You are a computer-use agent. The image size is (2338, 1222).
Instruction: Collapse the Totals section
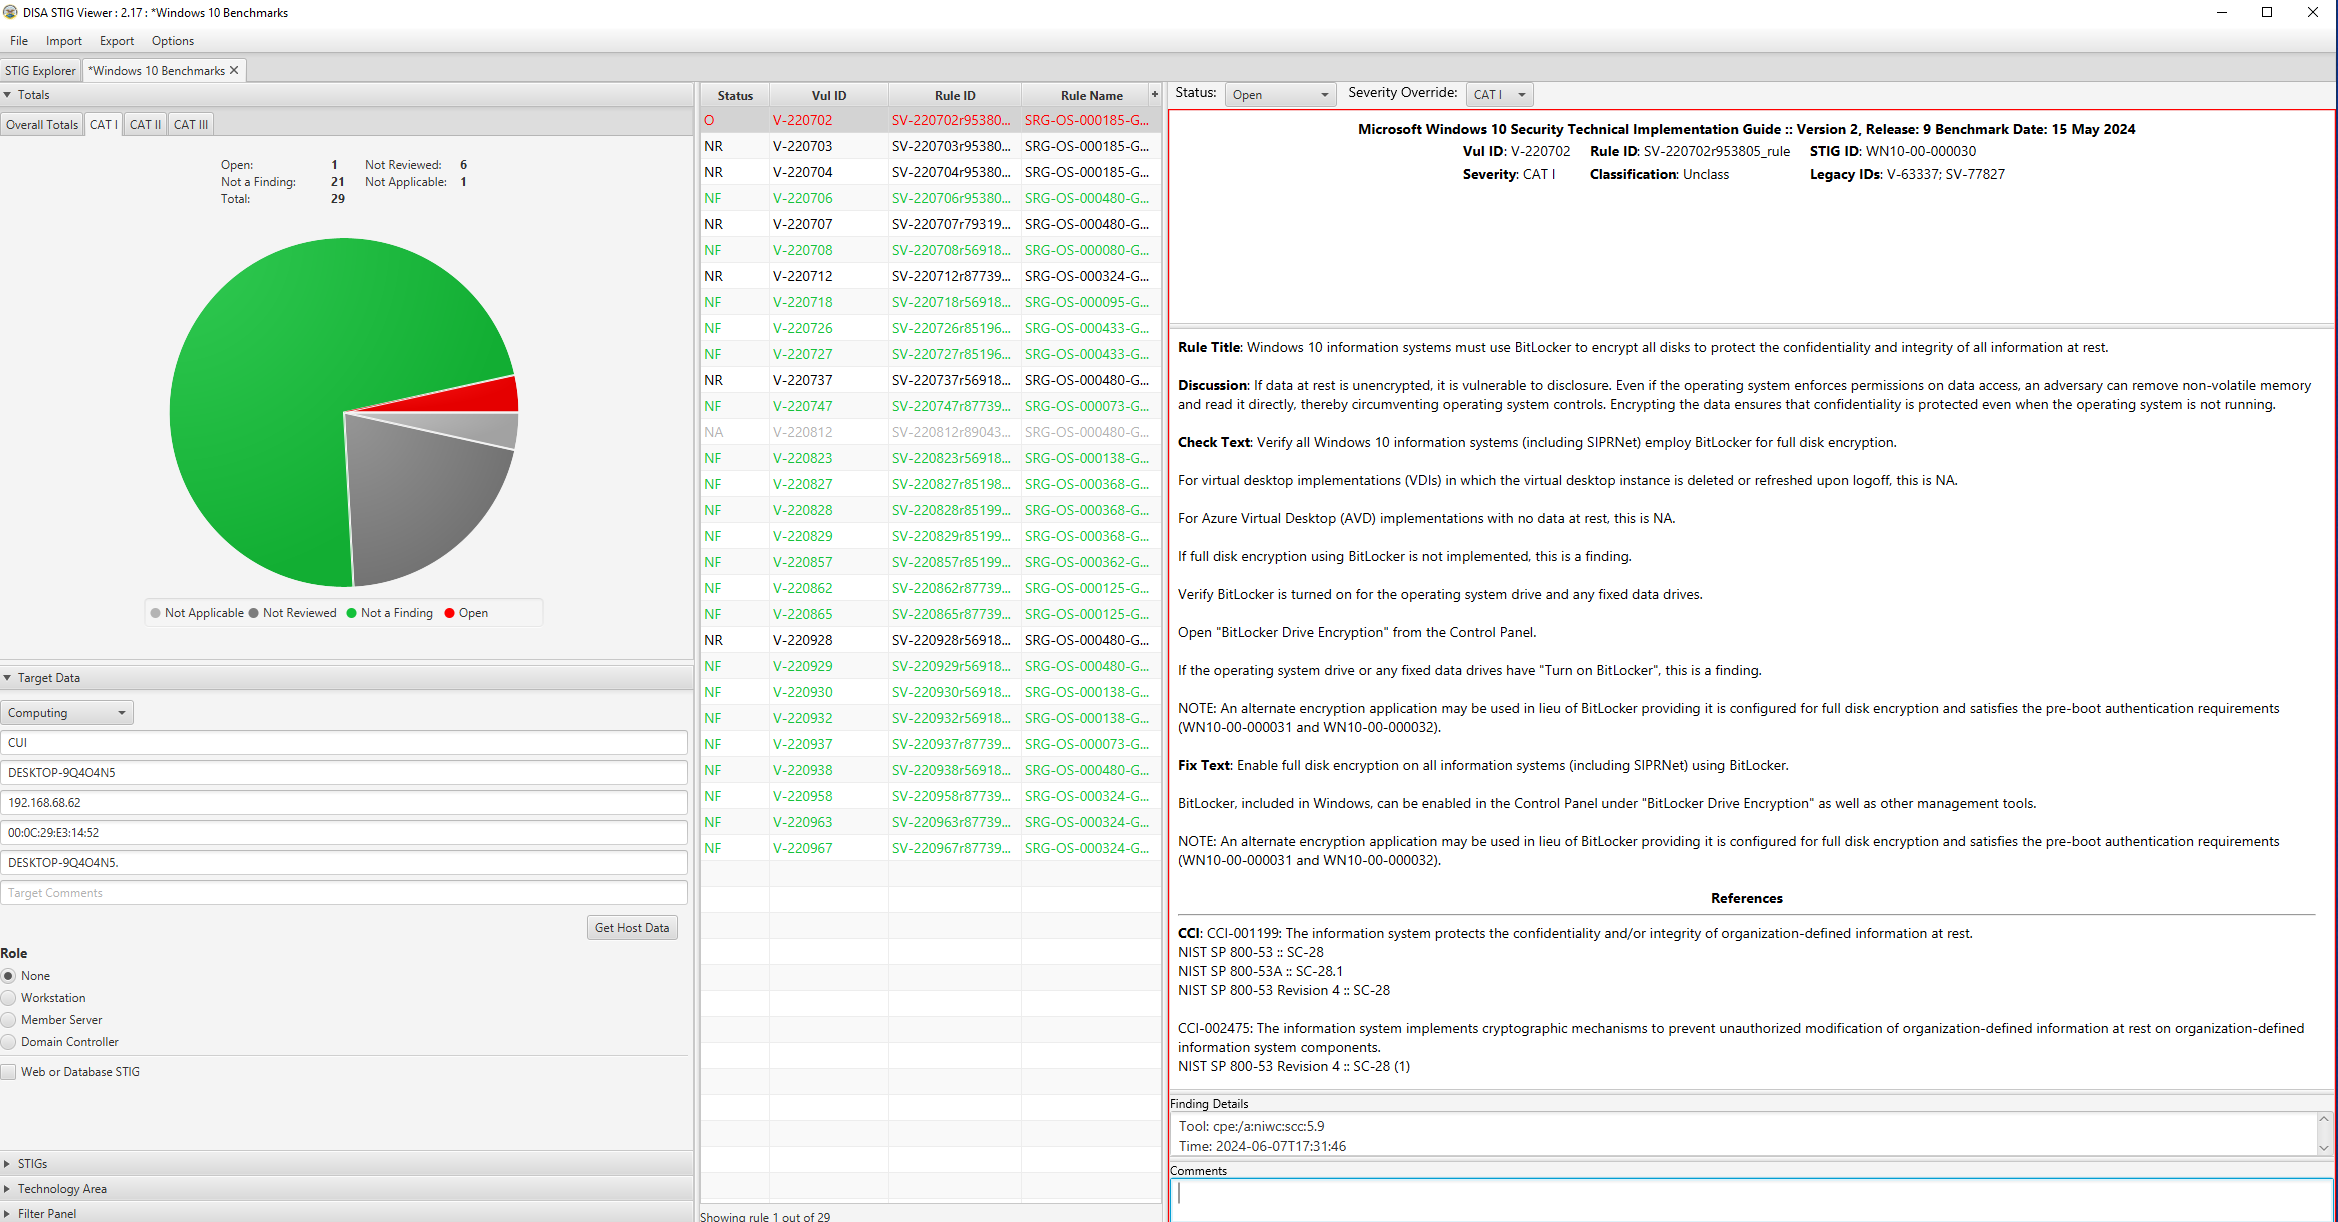8,95
